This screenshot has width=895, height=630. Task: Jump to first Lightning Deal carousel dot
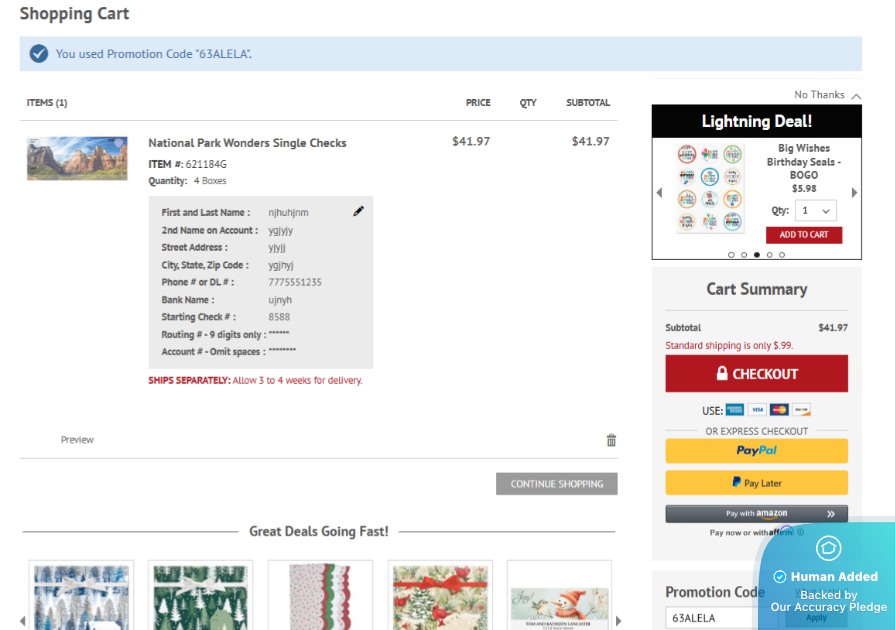(x=731, y=255)
